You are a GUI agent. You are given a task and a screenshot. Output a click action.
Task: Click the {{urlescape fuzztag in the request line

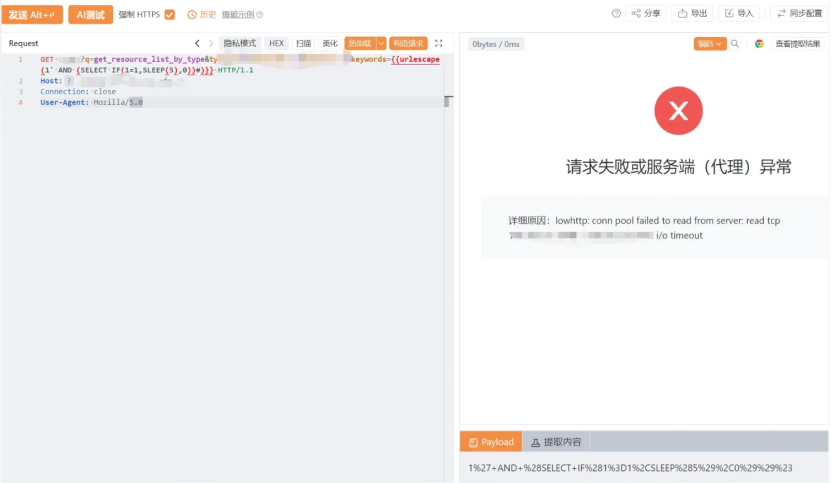click(416, 59)
